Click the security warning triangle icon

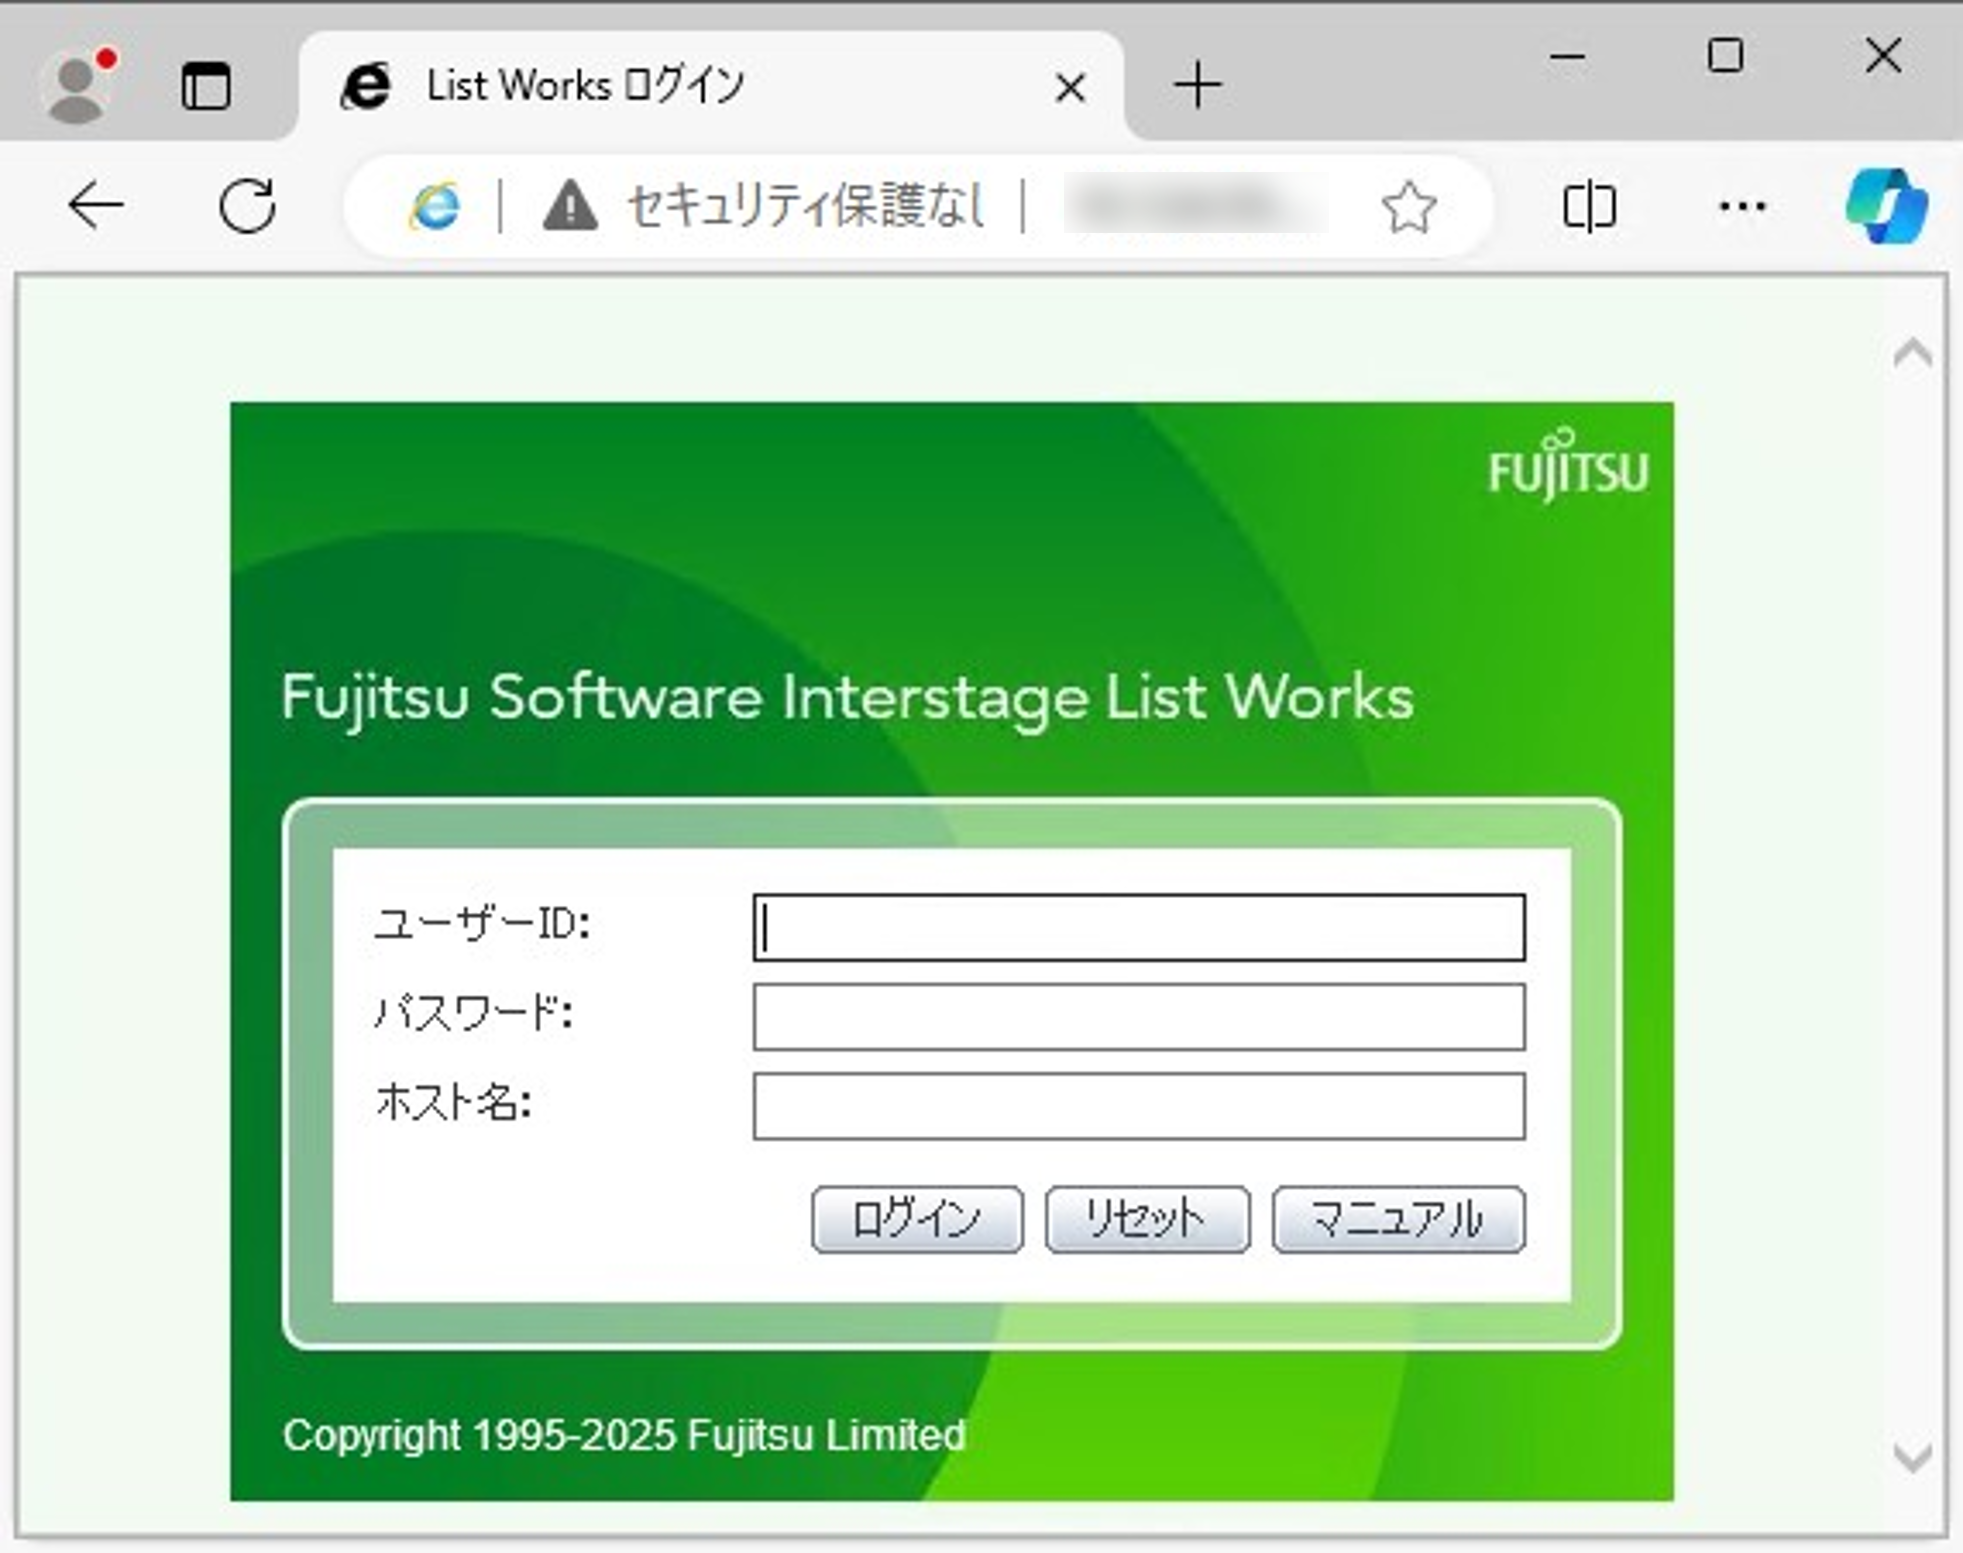tap(570, 206)
